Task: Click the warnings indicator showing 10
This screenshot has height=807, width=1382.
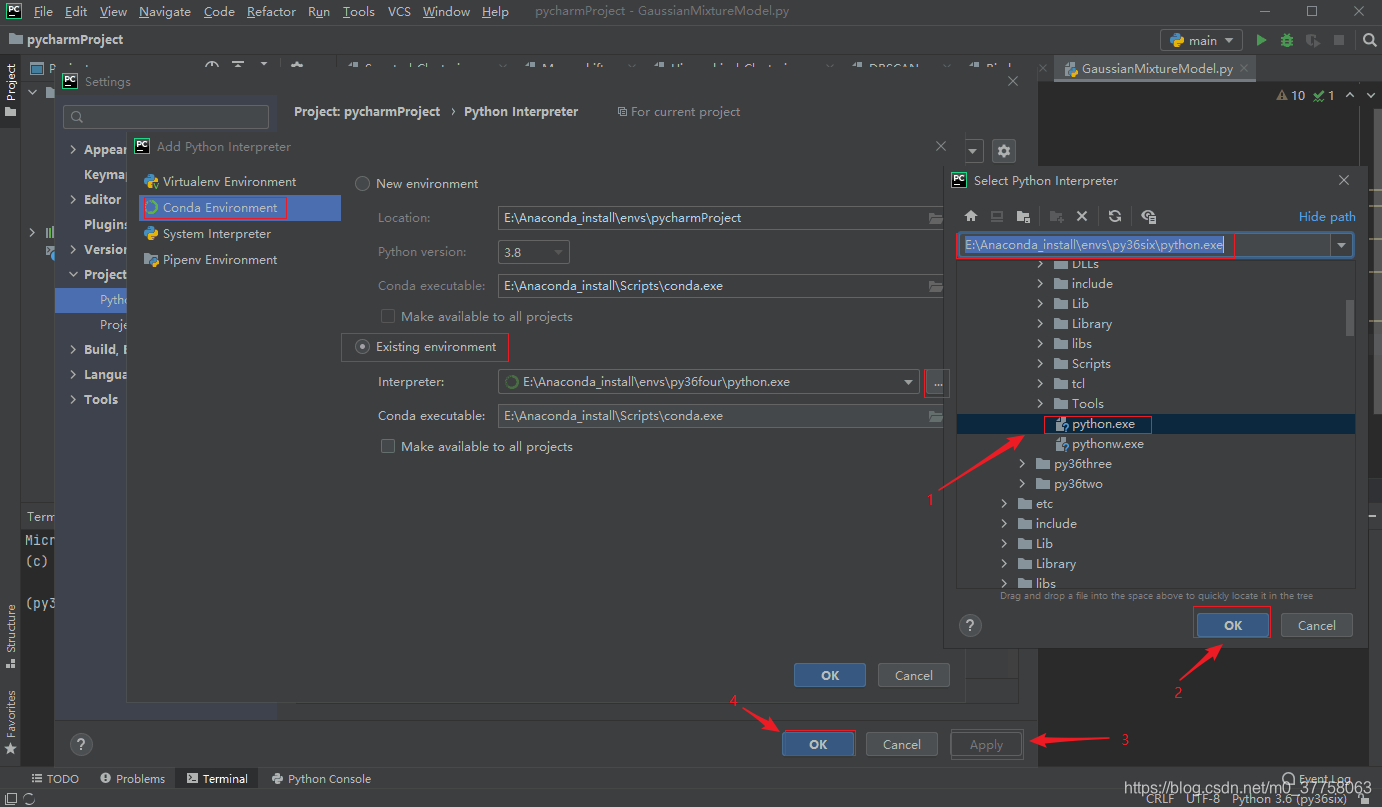Action: click(x=1291, y=96)
